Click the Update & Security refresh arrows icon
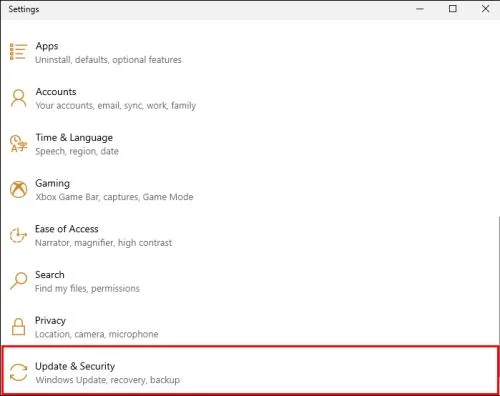500x396 pixels. (x=18, y=372)
